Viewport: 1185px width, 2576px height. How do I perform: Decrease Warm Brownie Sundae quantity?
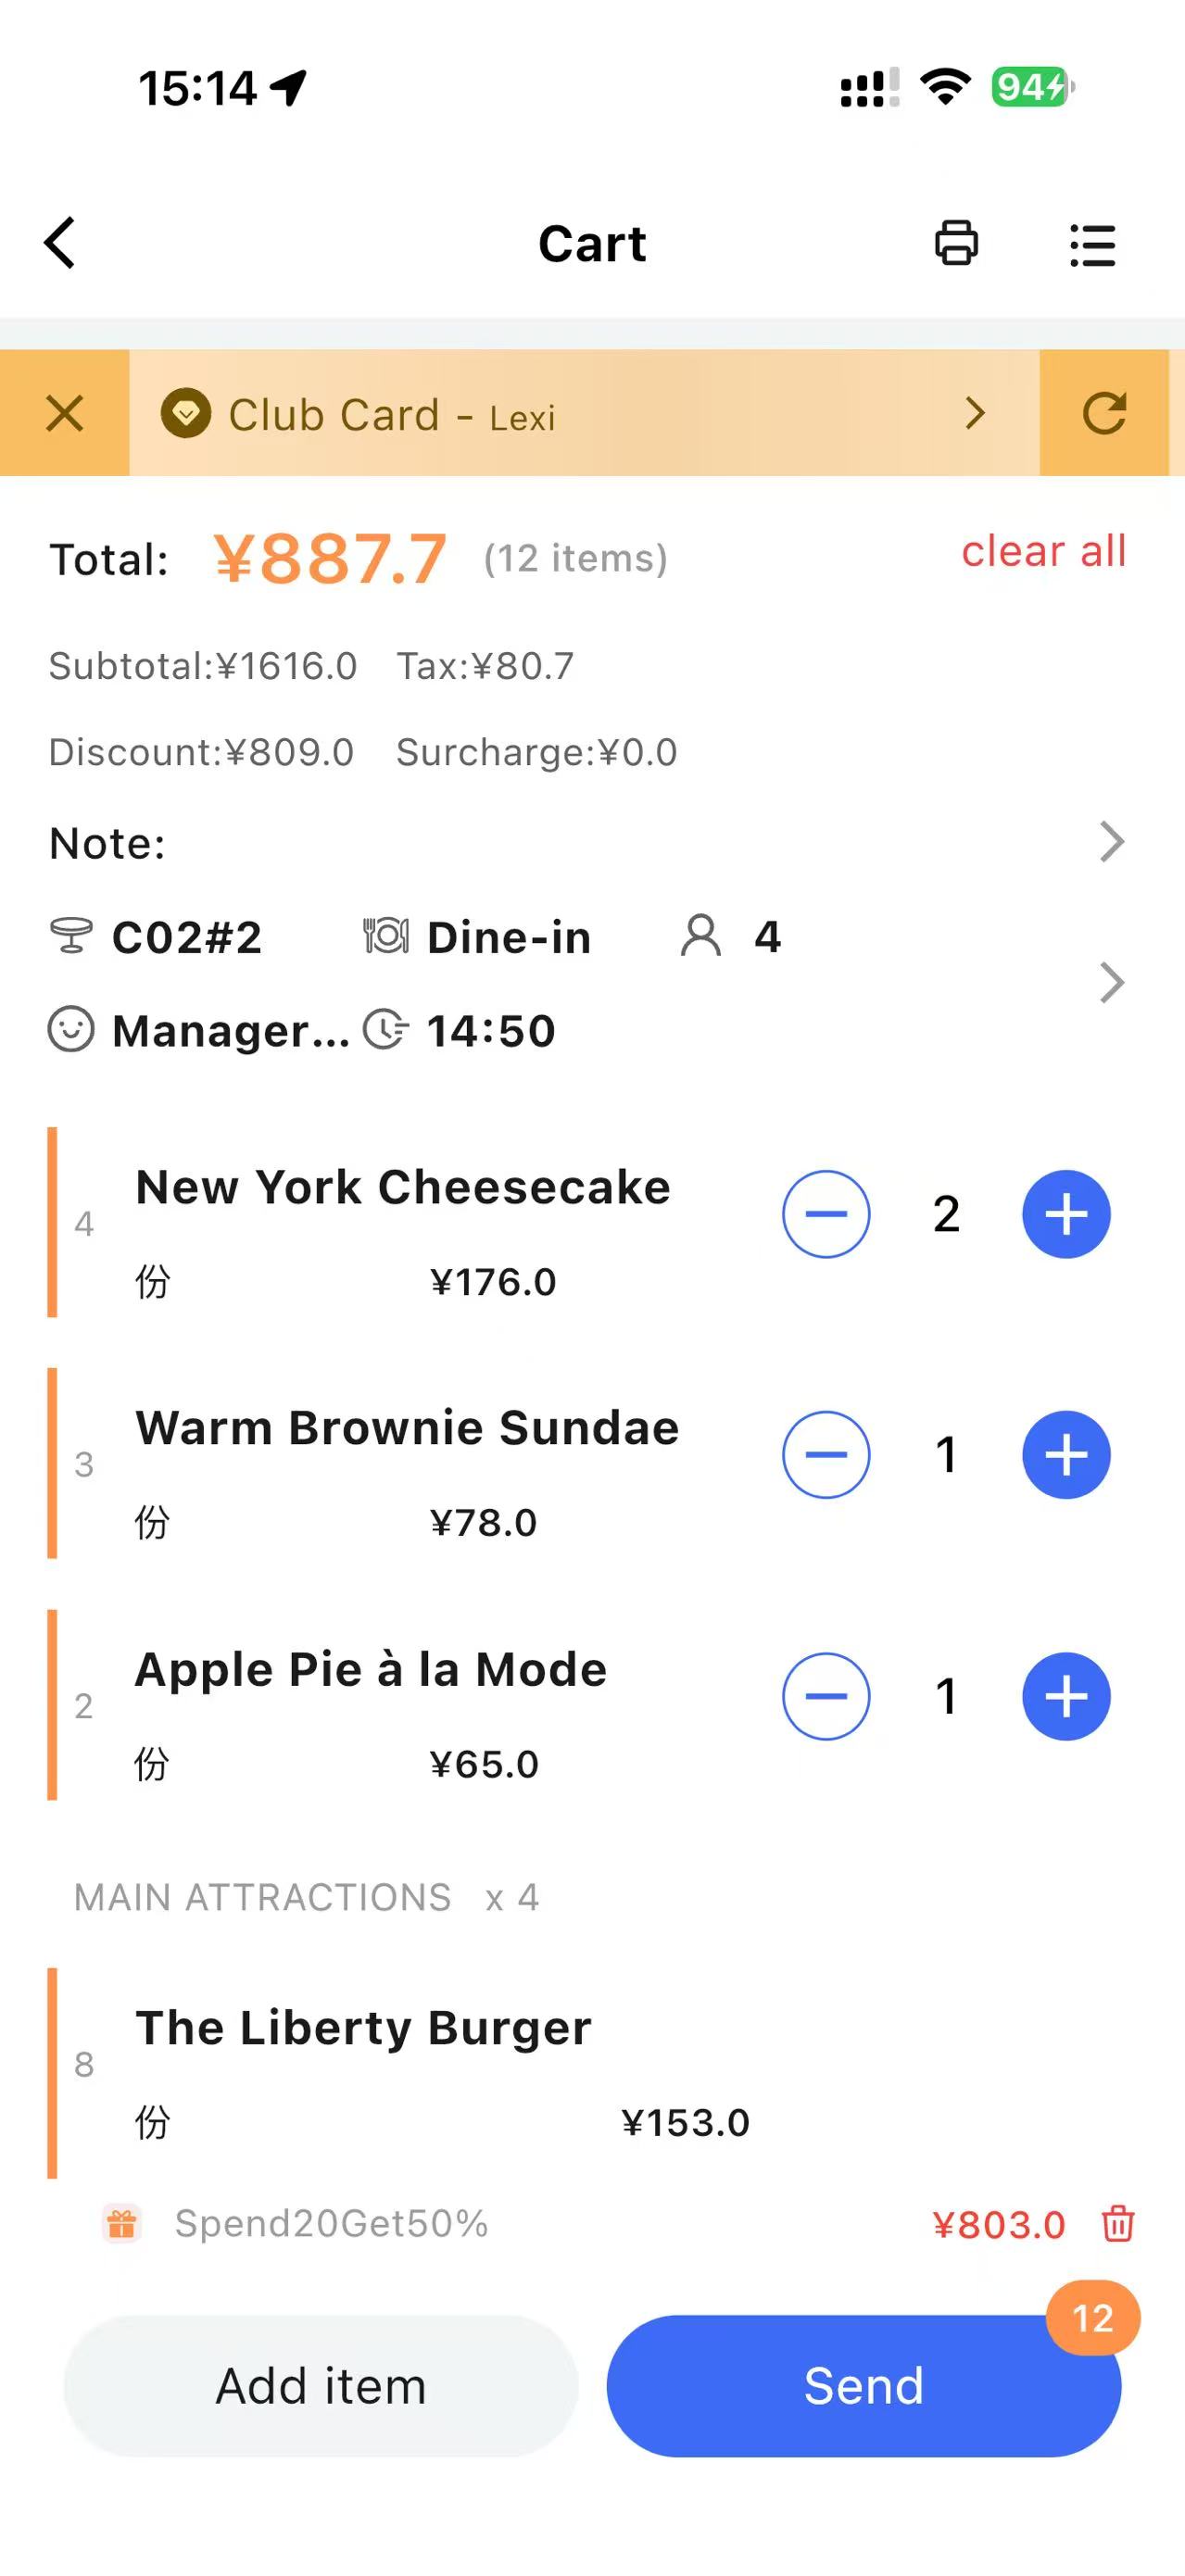pyautogui.click(x=826, y=1455)
